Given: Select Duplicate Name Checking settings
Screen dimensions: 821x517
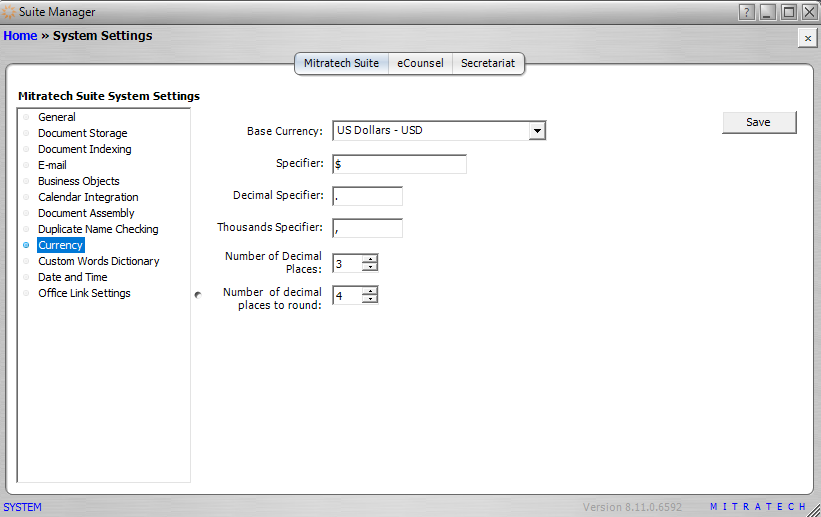Looking at the screenshot, I should tap(98, 229).
